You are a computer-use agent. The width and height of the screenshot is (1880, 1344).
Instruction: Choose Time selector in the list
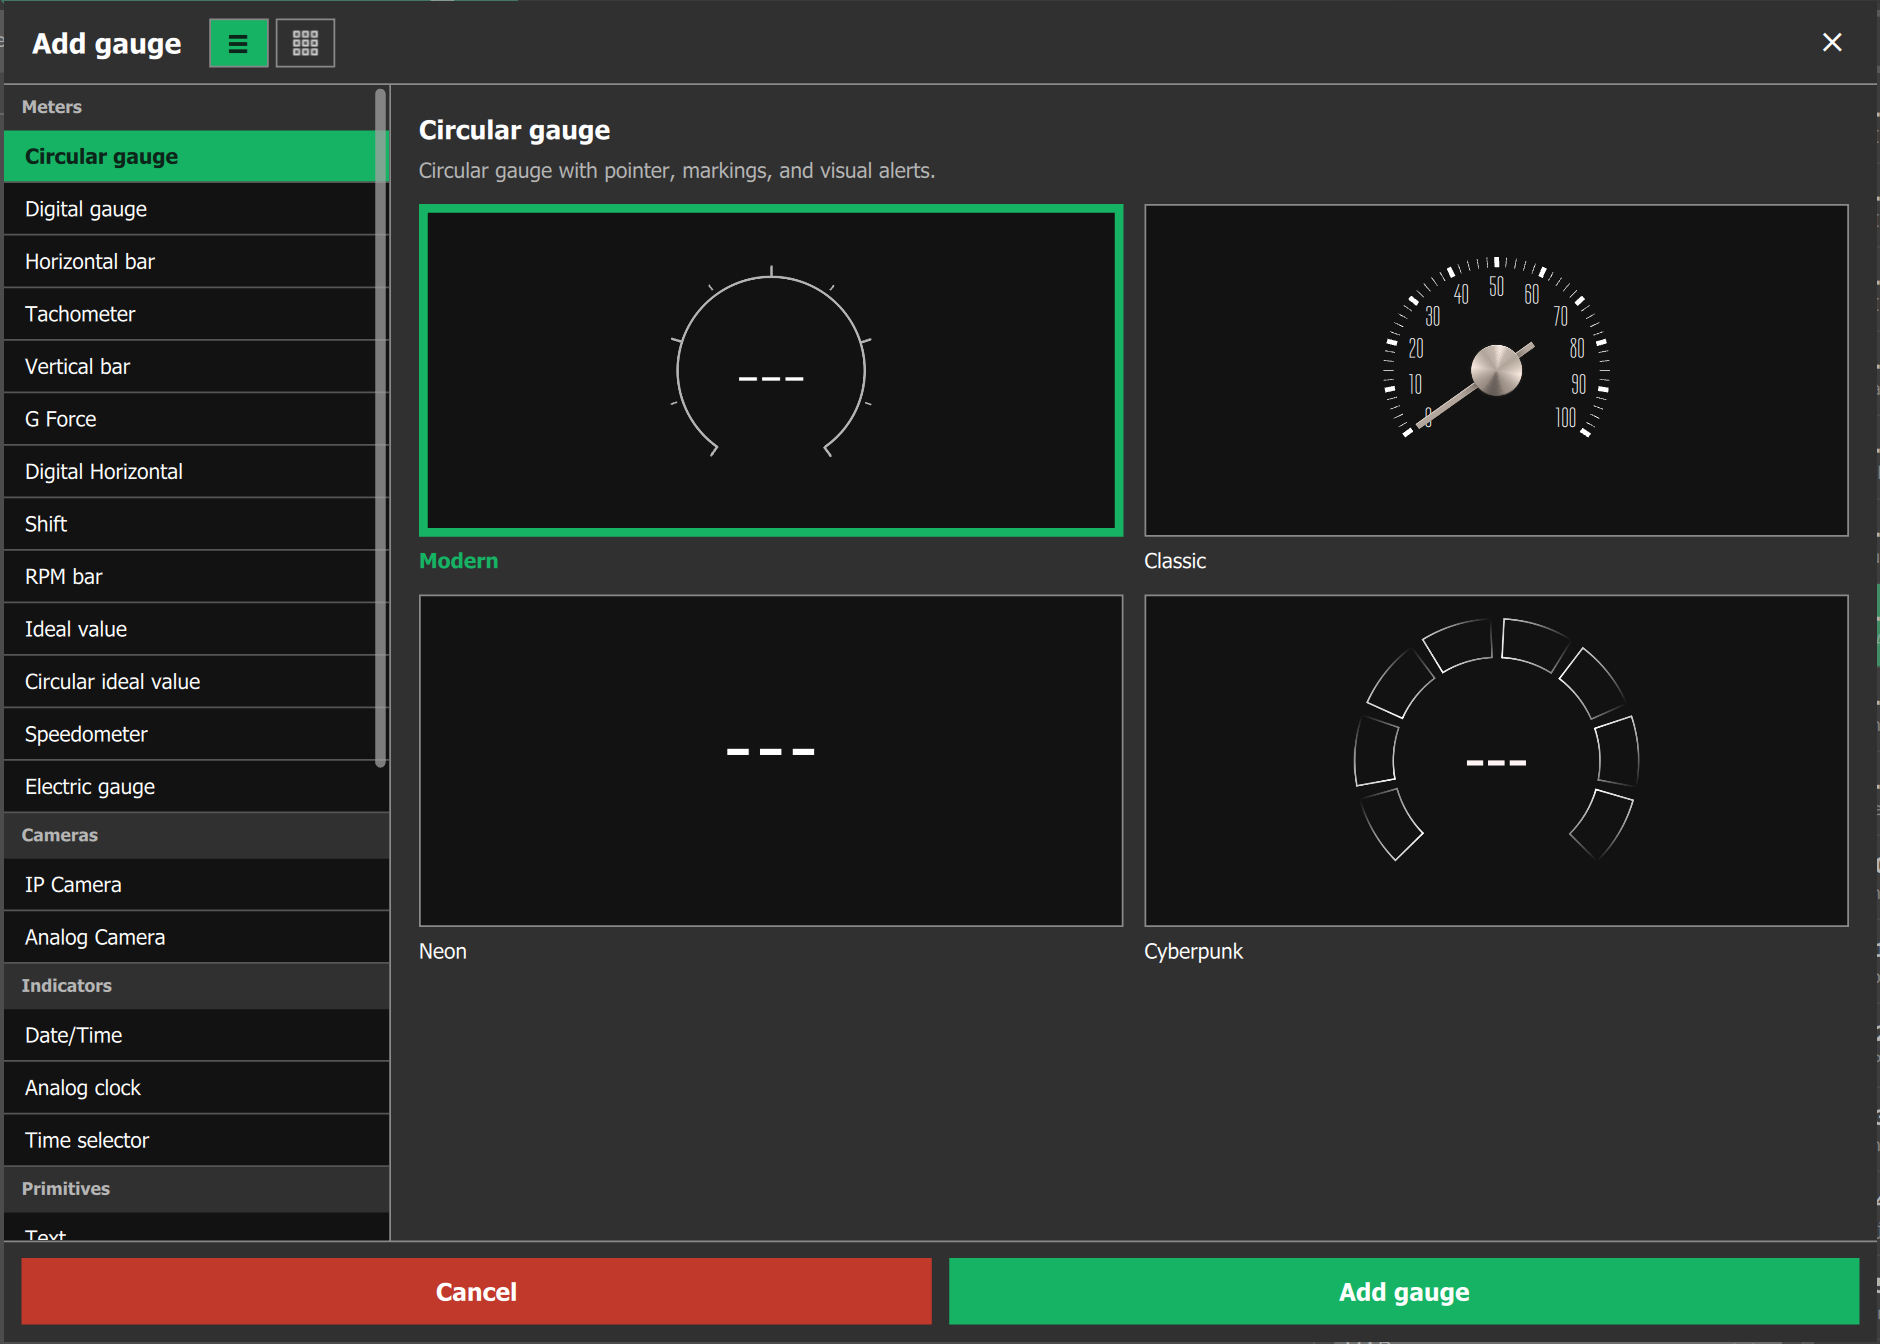coord(196,1140)
